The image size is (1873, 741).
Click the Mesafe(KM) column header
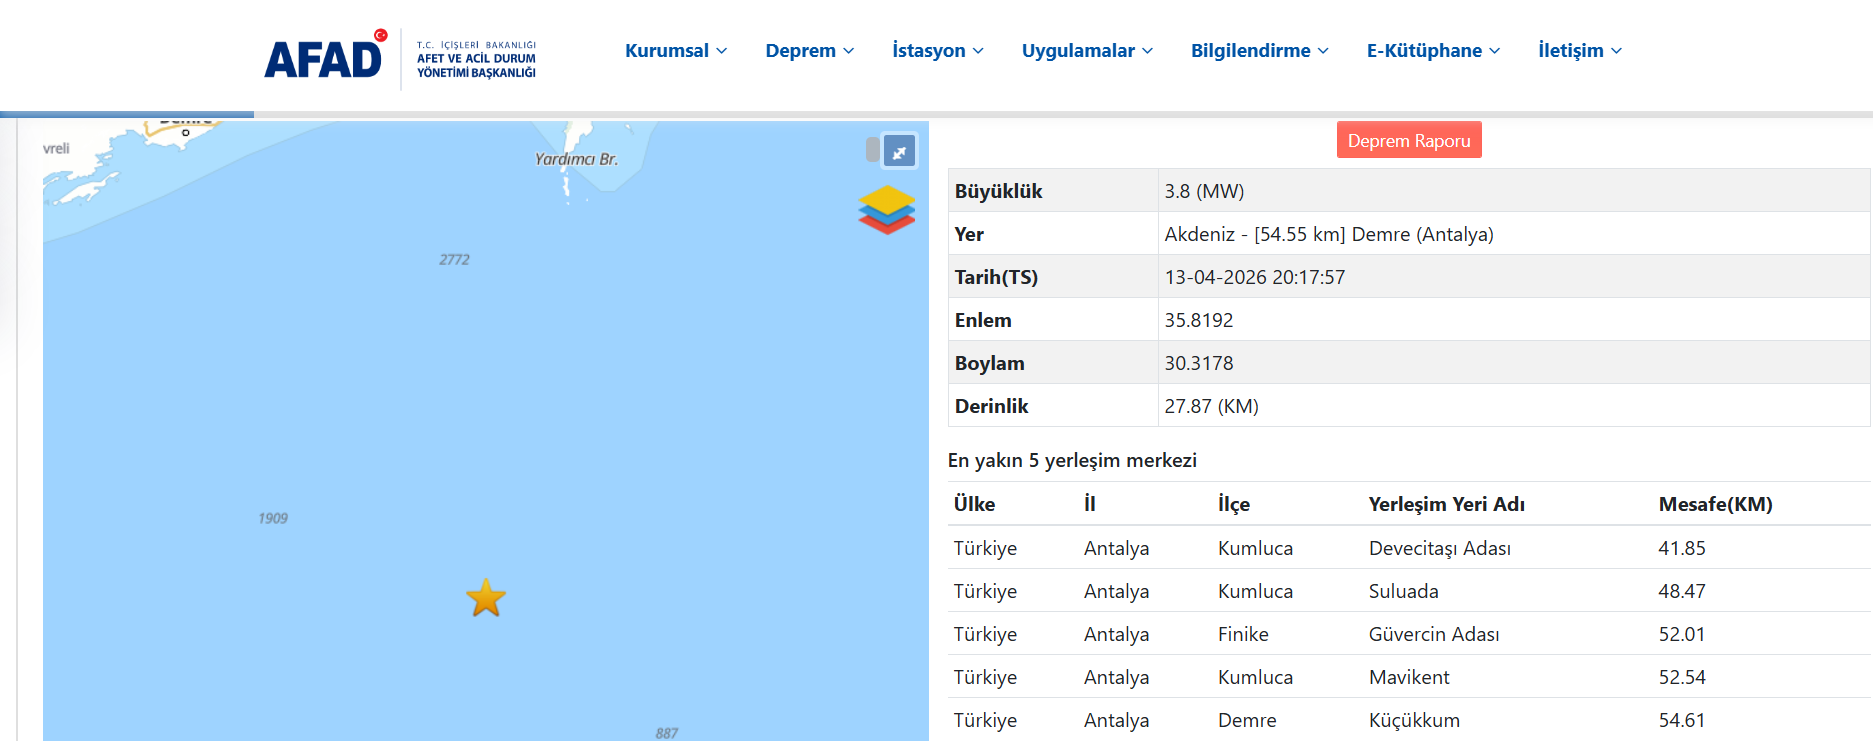point(1715,504)
